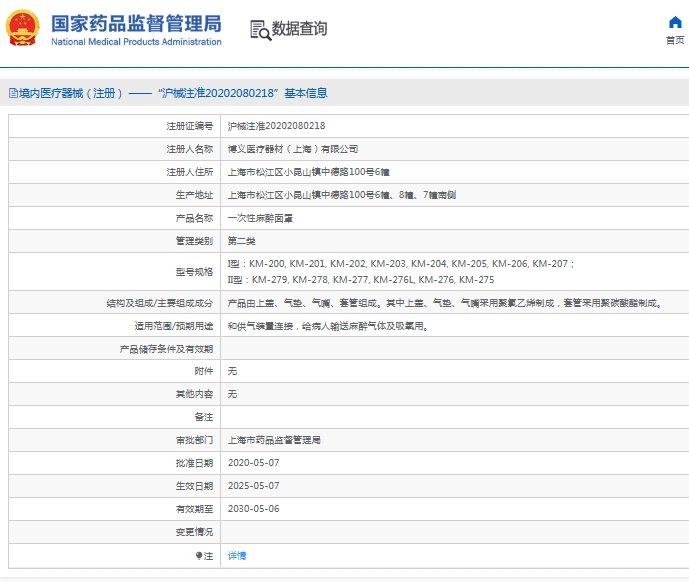Click the 注册证编号 row label
This screenshot has height=582, width=689.
click(x=189, y=126)
